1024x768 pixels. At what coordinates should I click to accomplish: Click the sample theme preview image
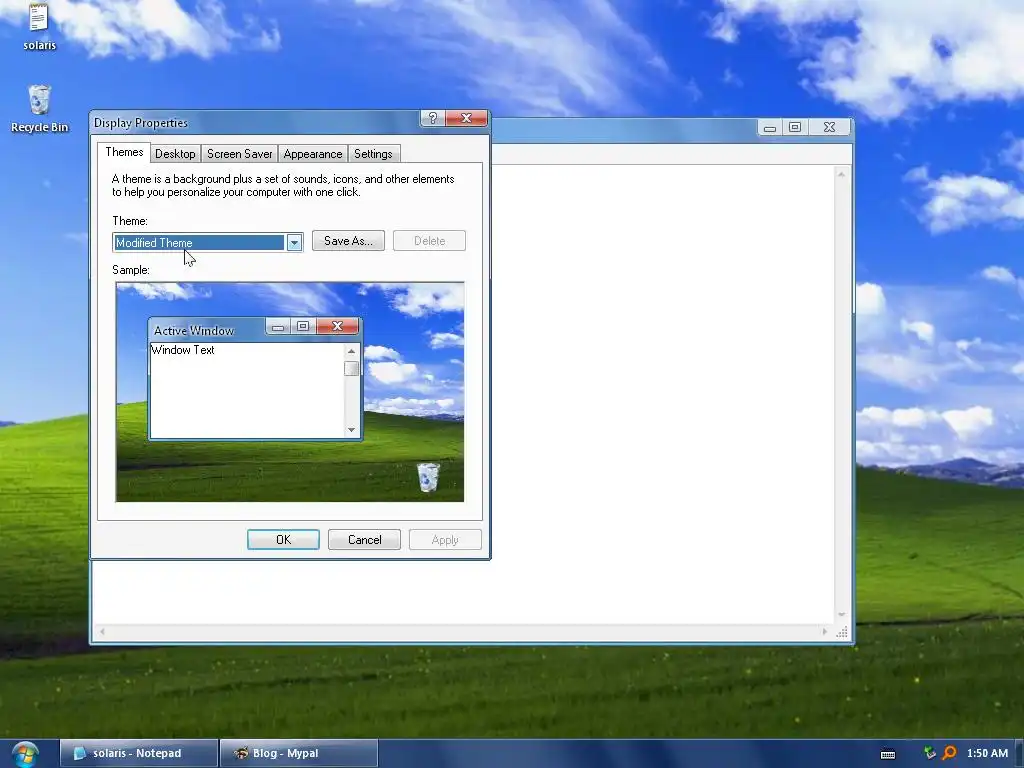tap(290, 392)
